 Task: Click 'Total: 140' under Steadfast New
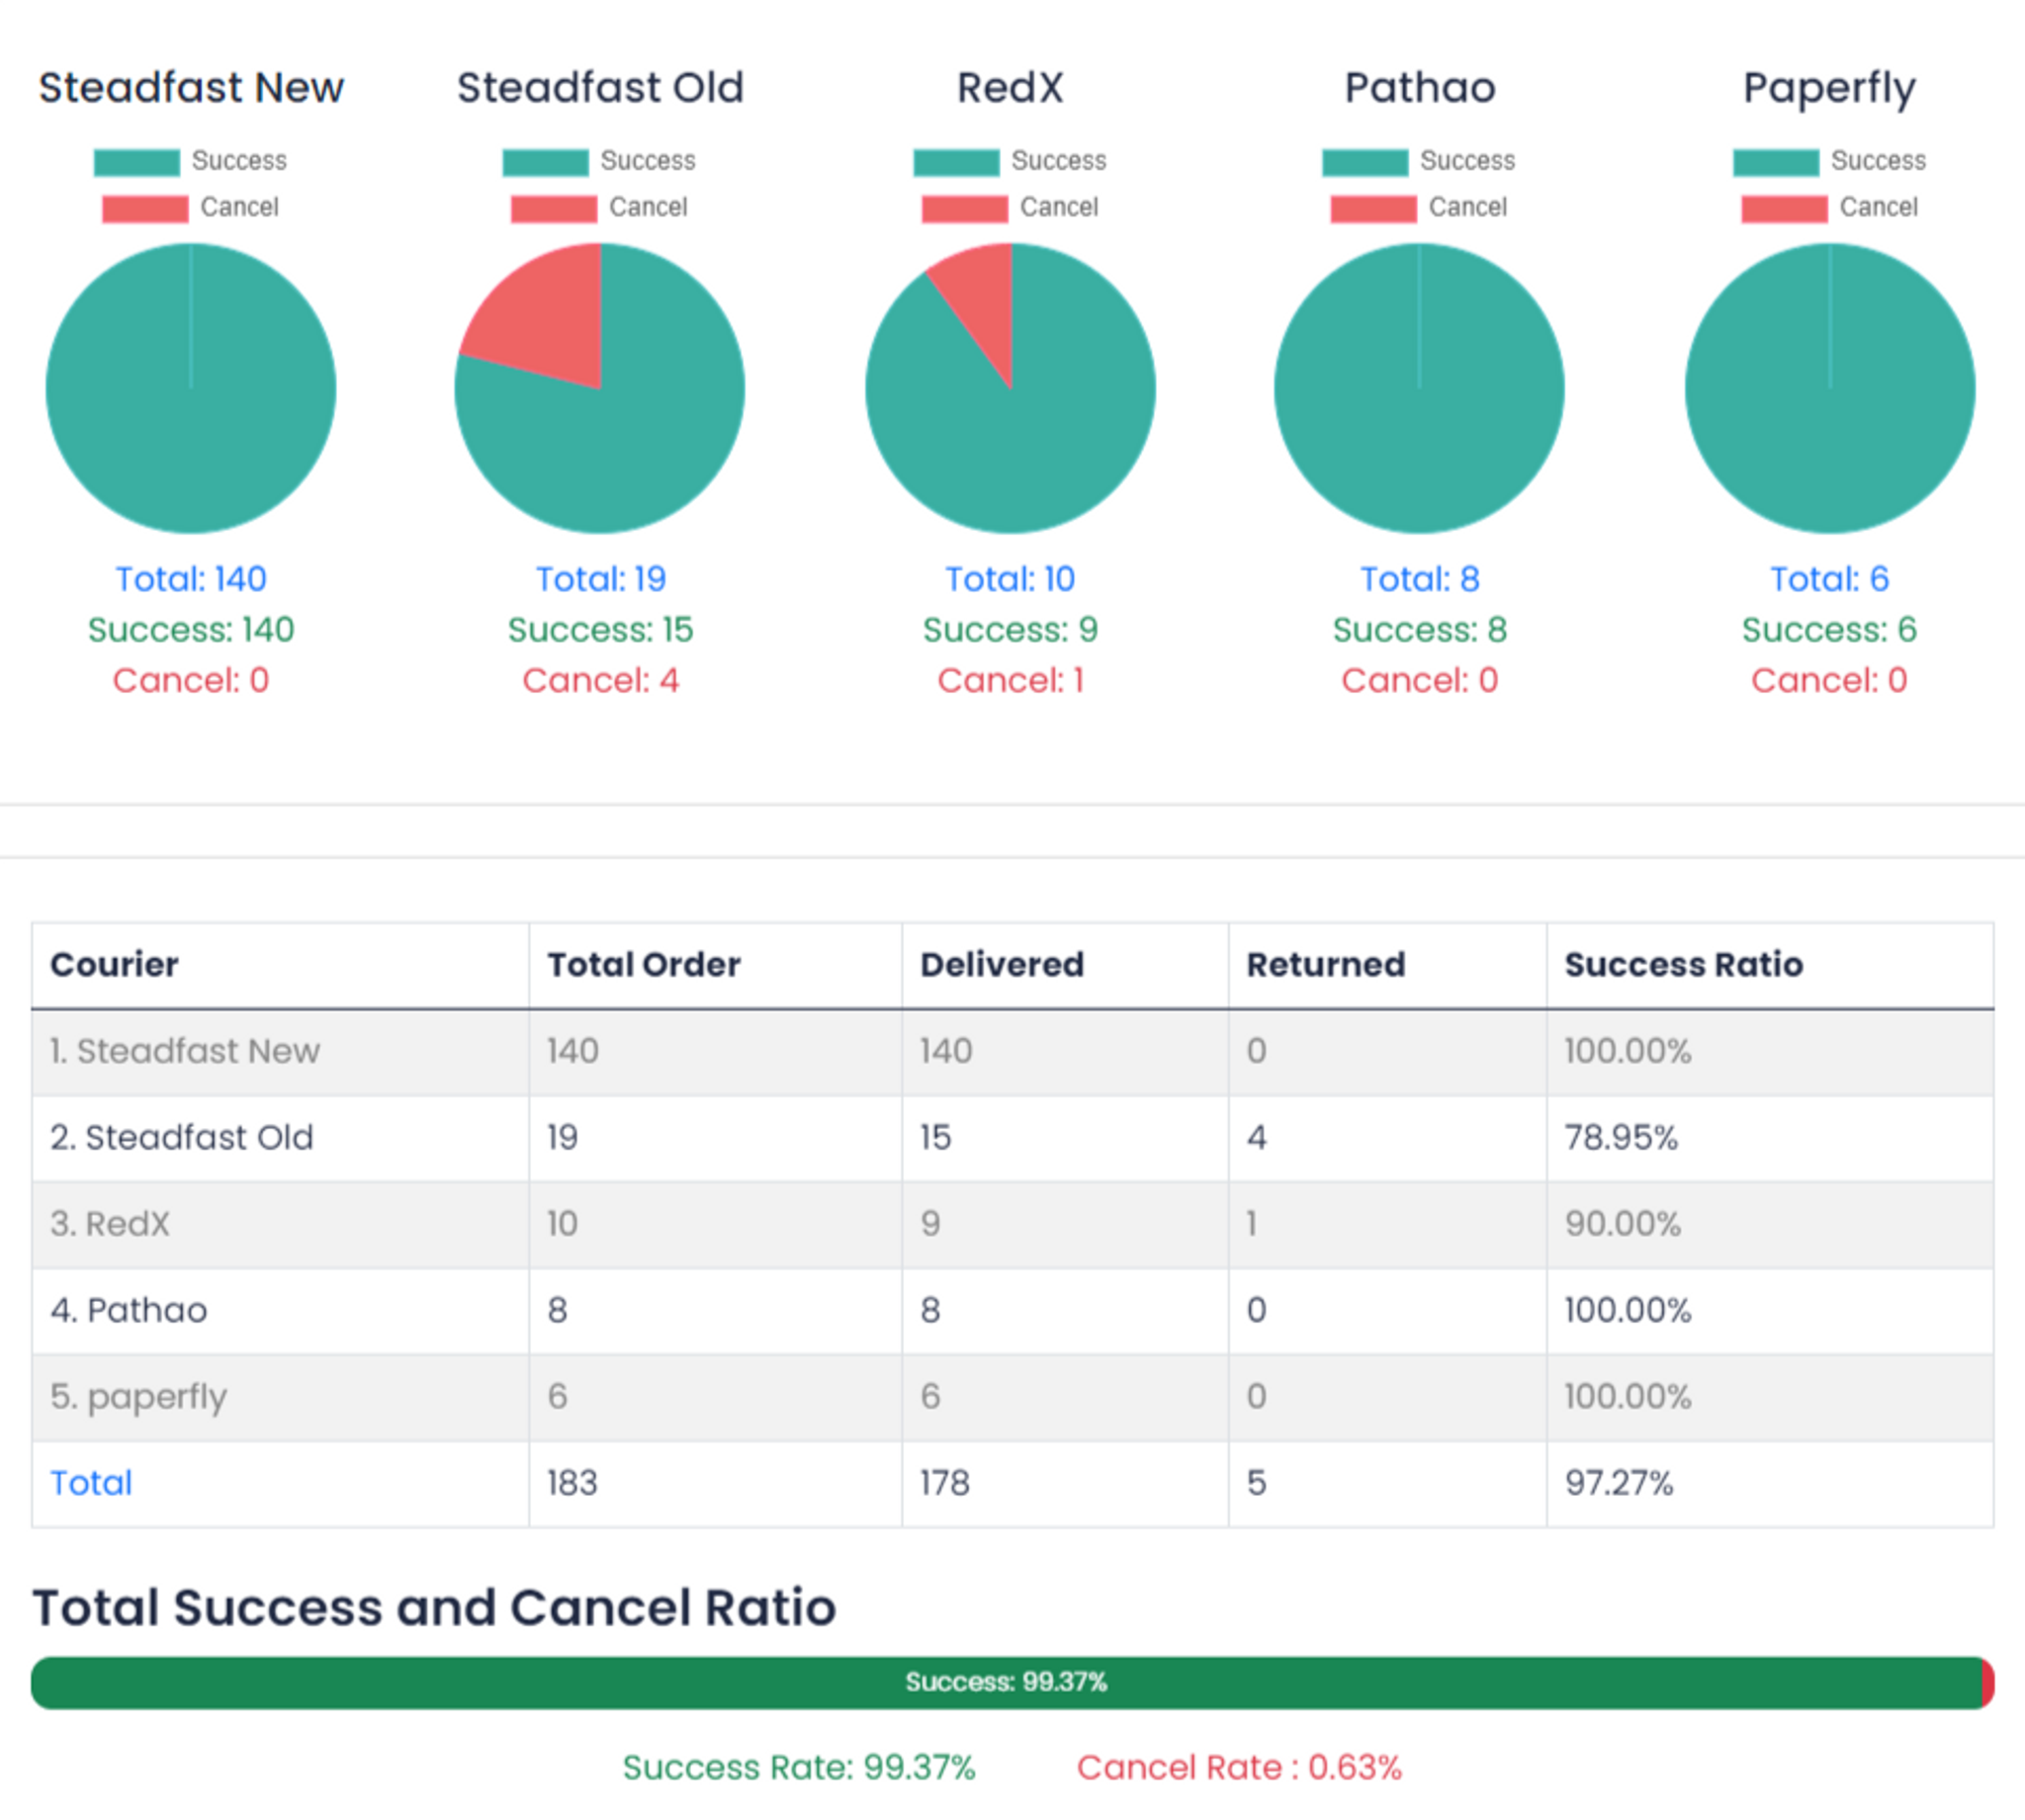pyautogui.click(x=191, y=579)
